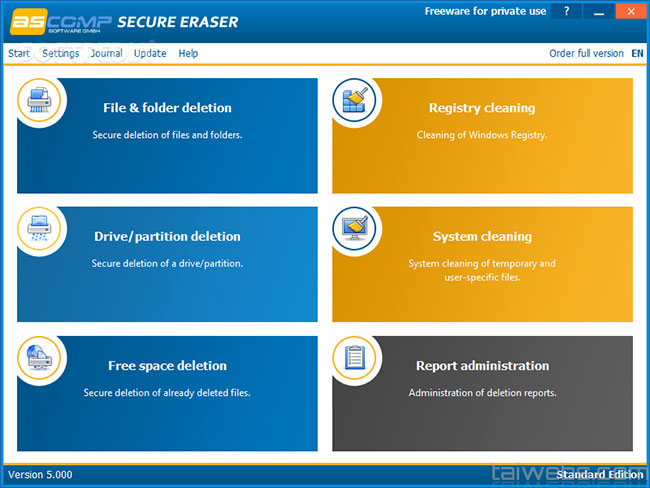Select the Update menu item
Viewport: 650px width, 488px height.
tap(150, 53)
